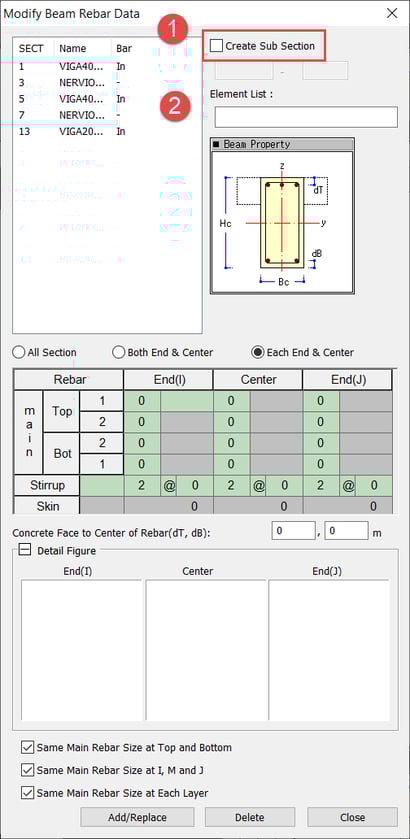Click the Close button at bottom
This screenshot has height=839, width=410.
pos(352,818)
